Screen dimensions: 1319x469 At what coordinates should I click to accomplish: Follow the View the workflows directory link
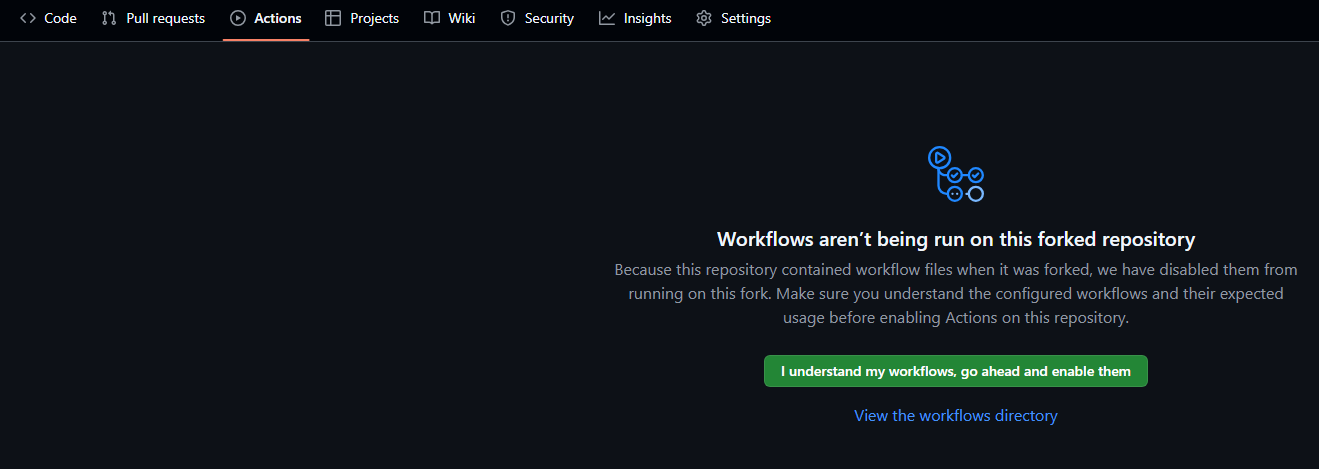pos(955,415)
